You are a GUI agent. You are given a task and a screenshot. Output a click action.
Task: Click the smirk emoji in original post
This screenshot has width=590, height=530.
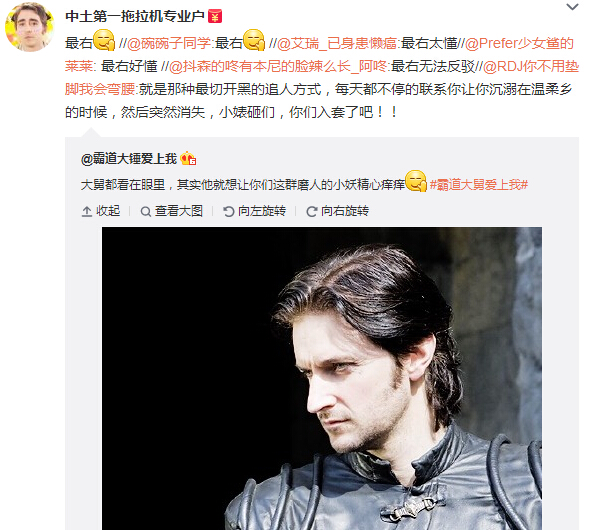click(x=416, y=181)
